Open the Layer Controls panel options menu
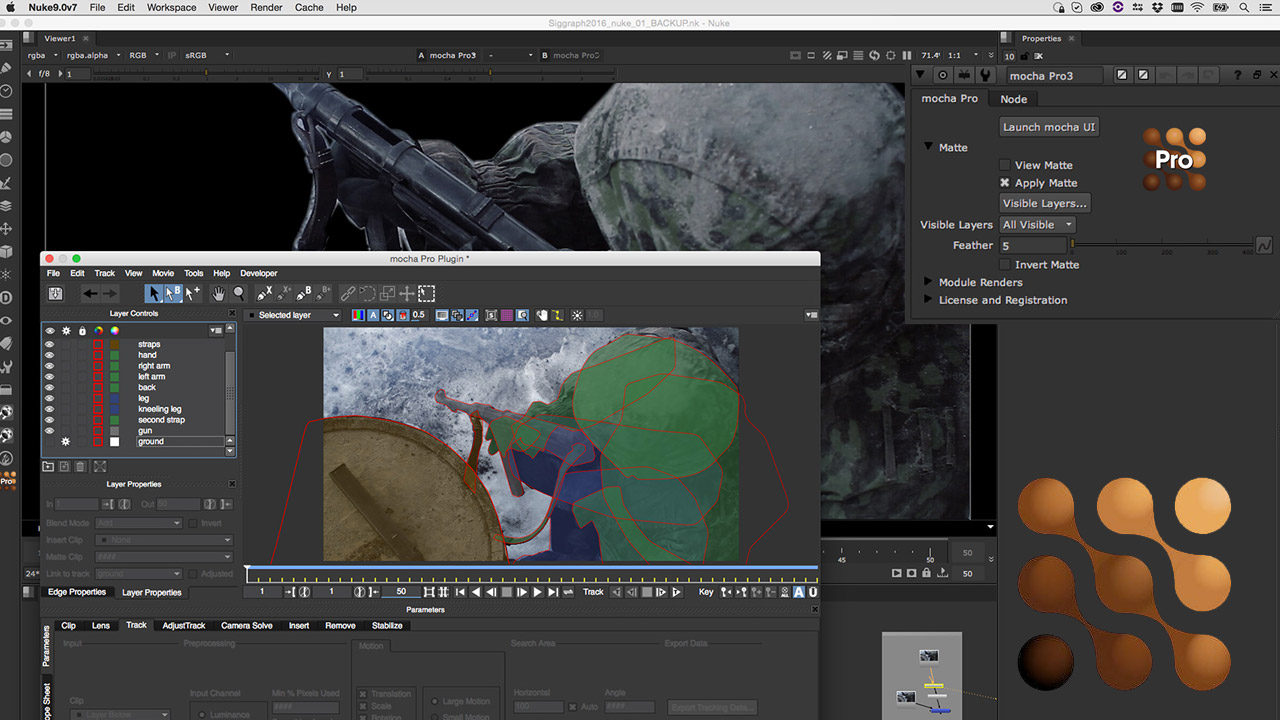 pos(216,330)
